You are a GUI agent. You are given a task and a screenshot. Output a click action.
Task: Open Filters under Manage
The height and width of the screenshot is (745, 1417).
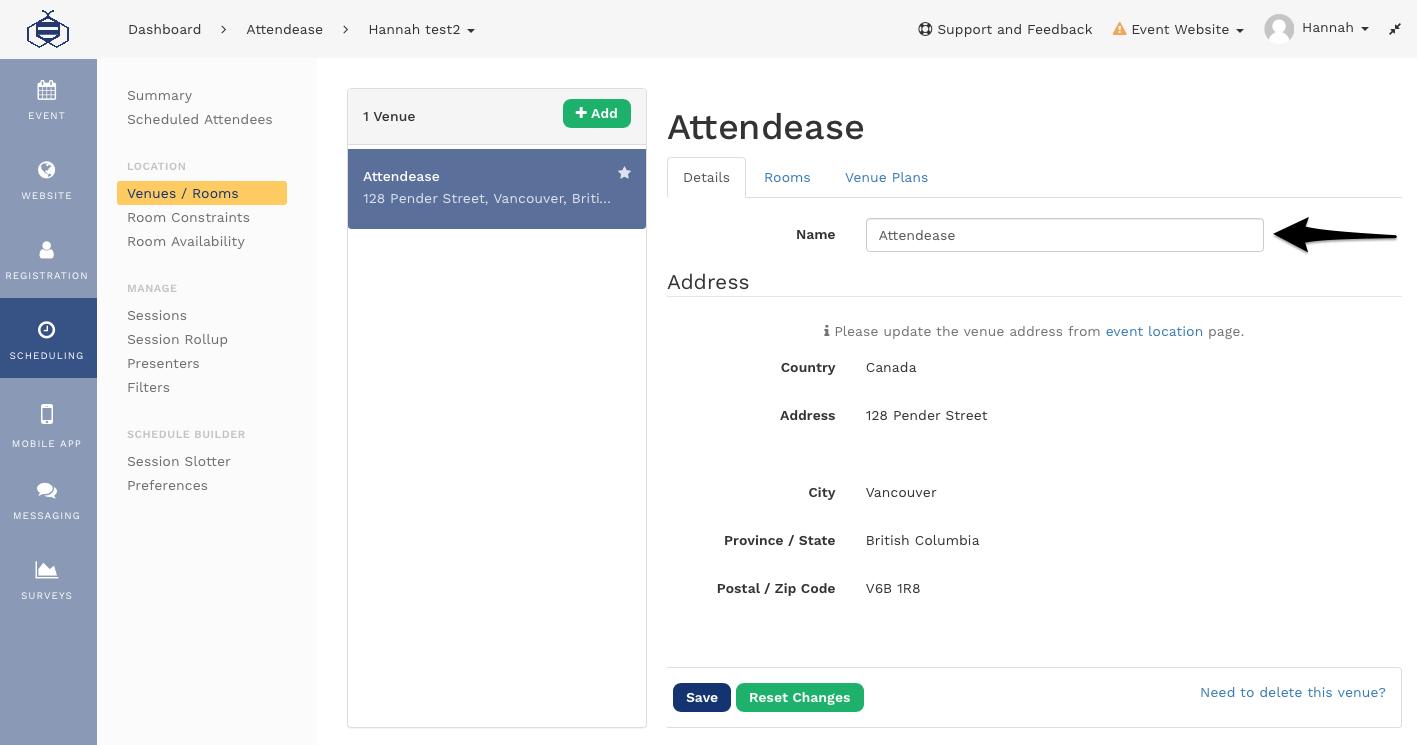(x=149, y=387)
